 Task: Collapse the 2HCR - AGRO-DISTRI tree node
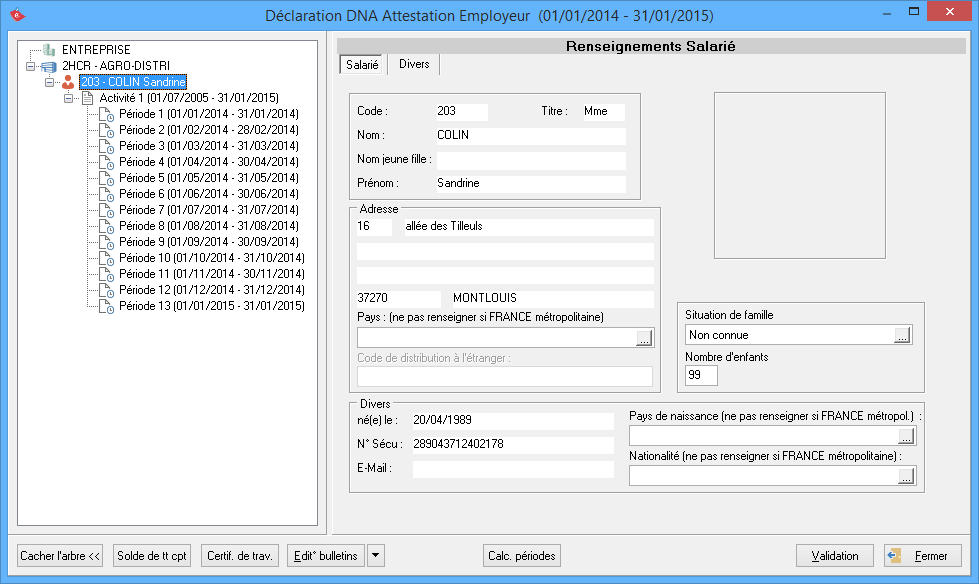(31, 66)
